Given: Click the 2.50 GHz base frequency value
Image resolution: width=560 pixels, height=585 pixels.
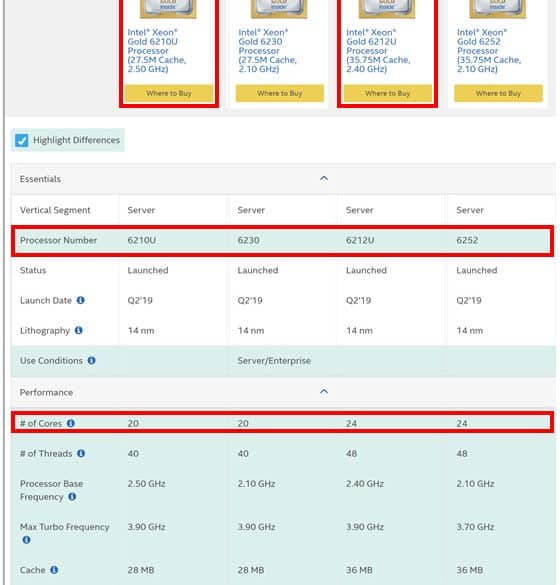Looking at the screenshot, I should pos(146,484).
